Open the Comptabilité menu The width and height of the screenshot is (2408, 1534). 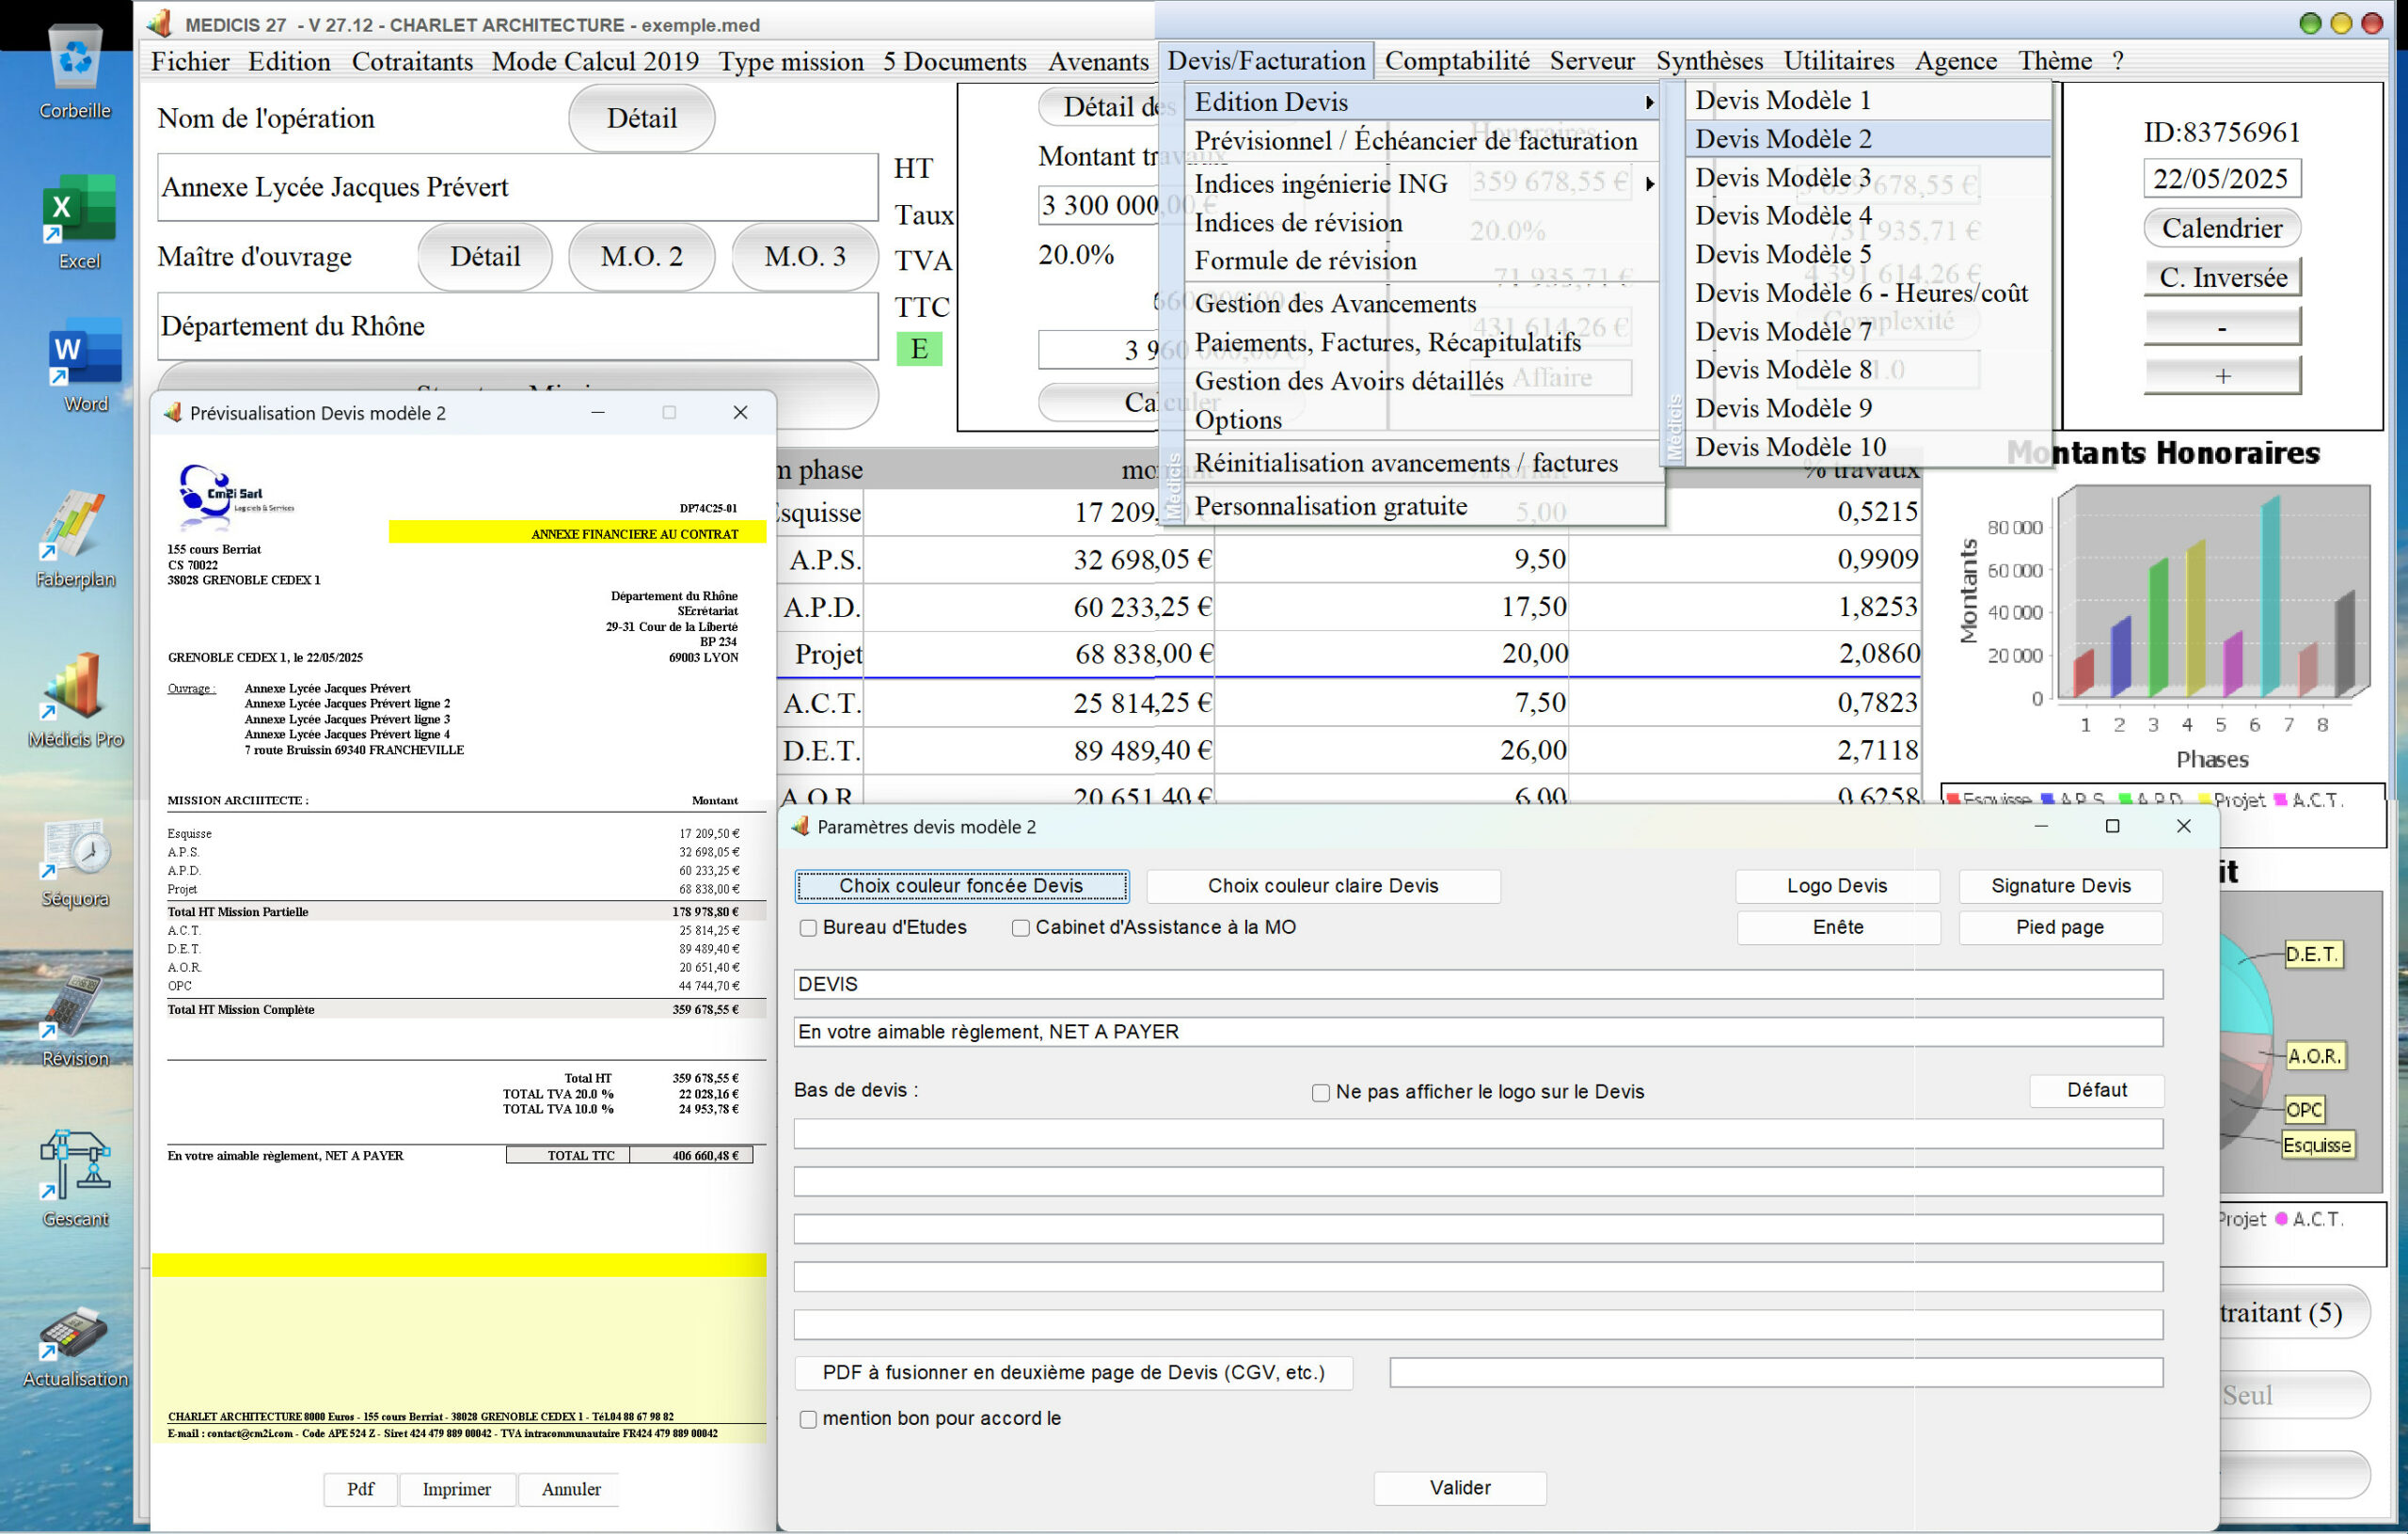[x=1456, y=61]
